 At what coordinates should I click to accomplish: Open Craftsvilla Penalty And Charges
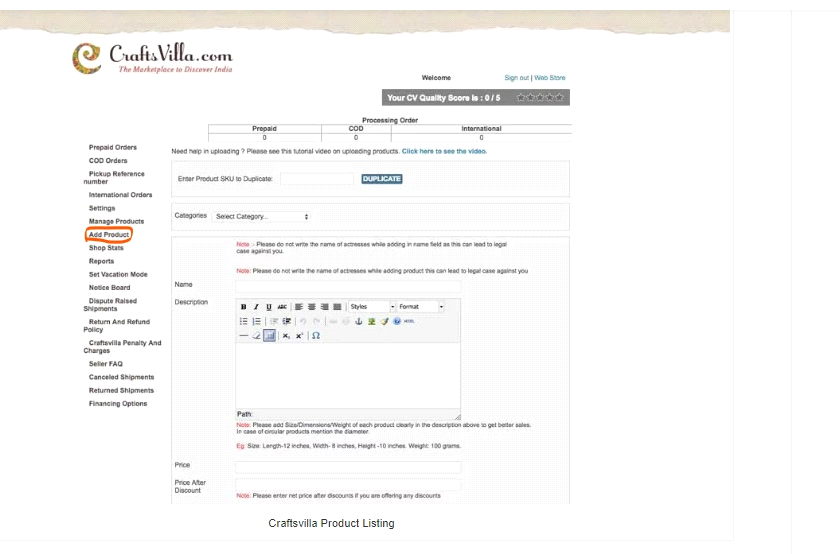tap(122, 347)
